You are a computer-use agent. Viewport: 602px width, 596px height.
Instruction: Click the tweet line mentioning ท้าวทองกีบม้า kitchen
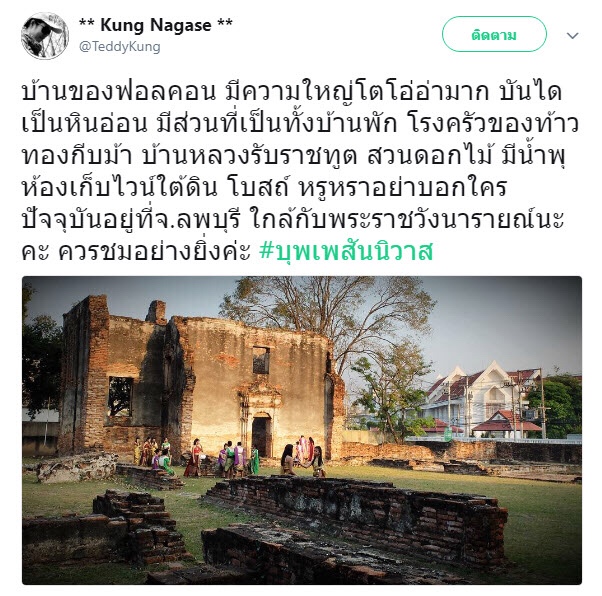click(x=300, y=124)
